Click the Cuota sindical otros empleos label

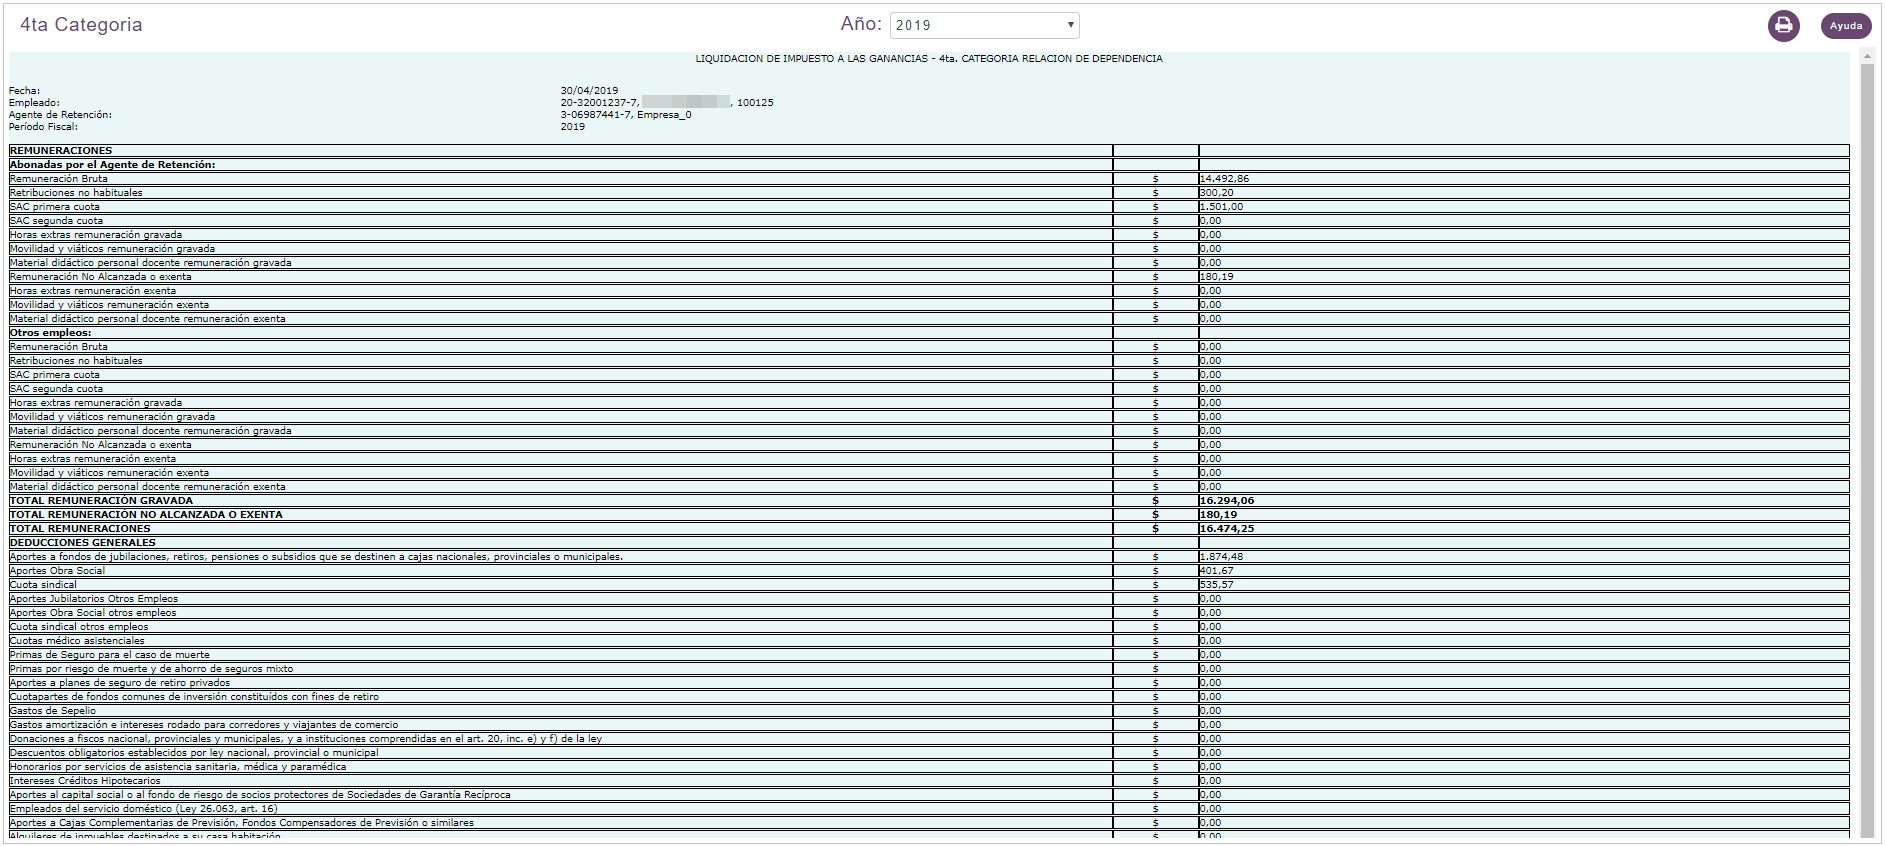[79, 627]
